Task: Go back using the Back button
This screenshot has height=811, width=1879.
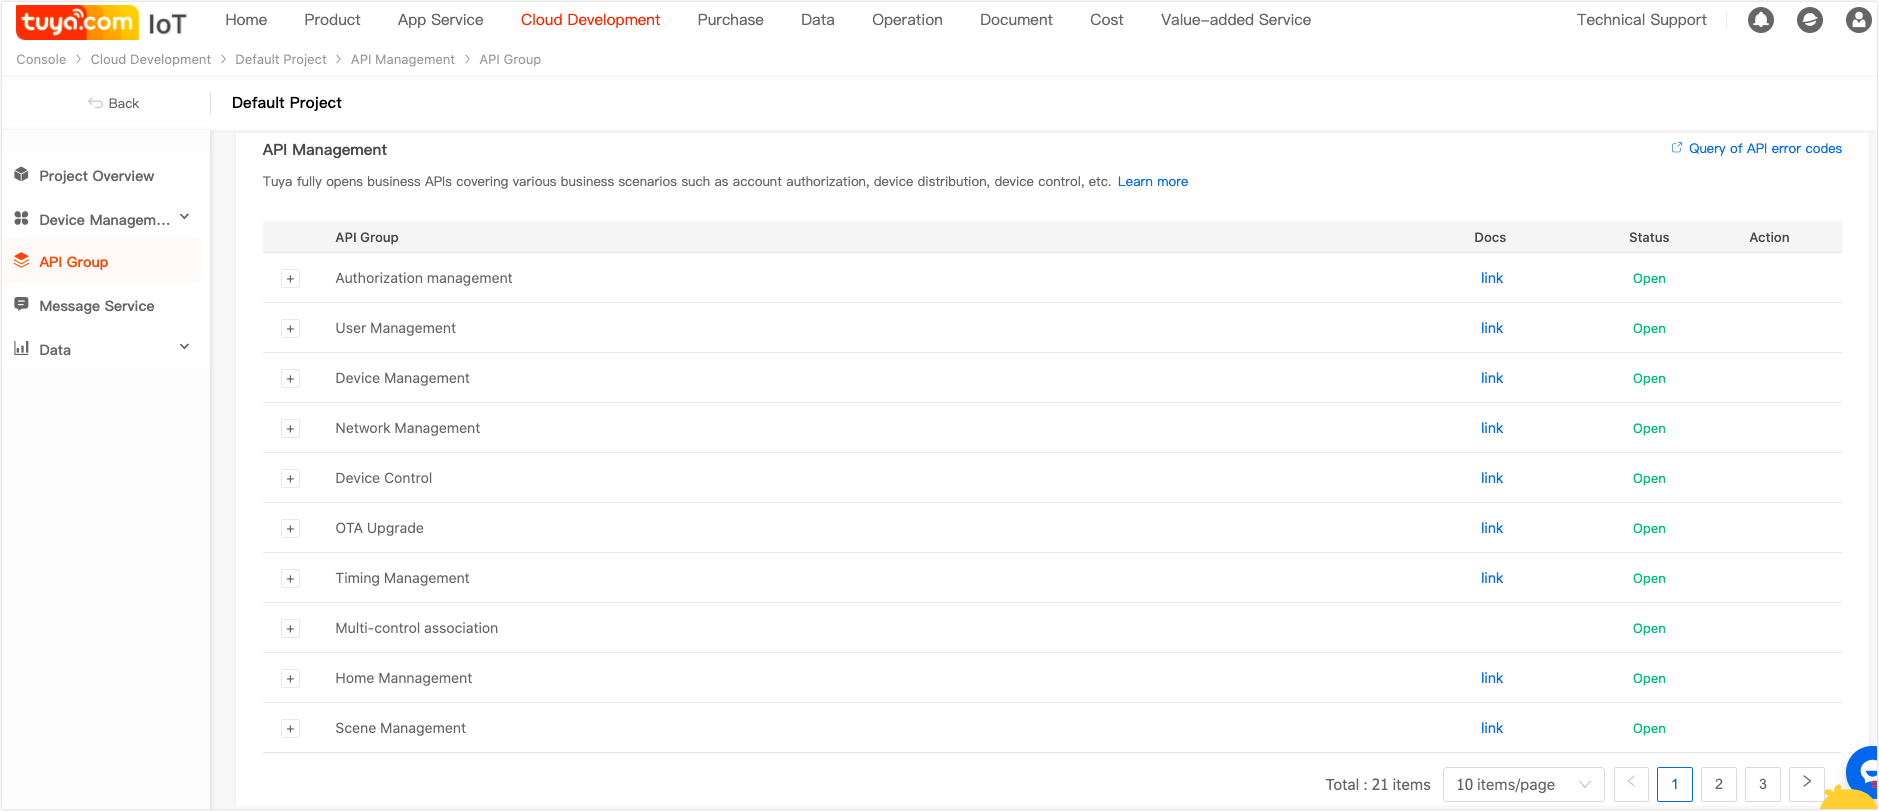Action: 114,103
